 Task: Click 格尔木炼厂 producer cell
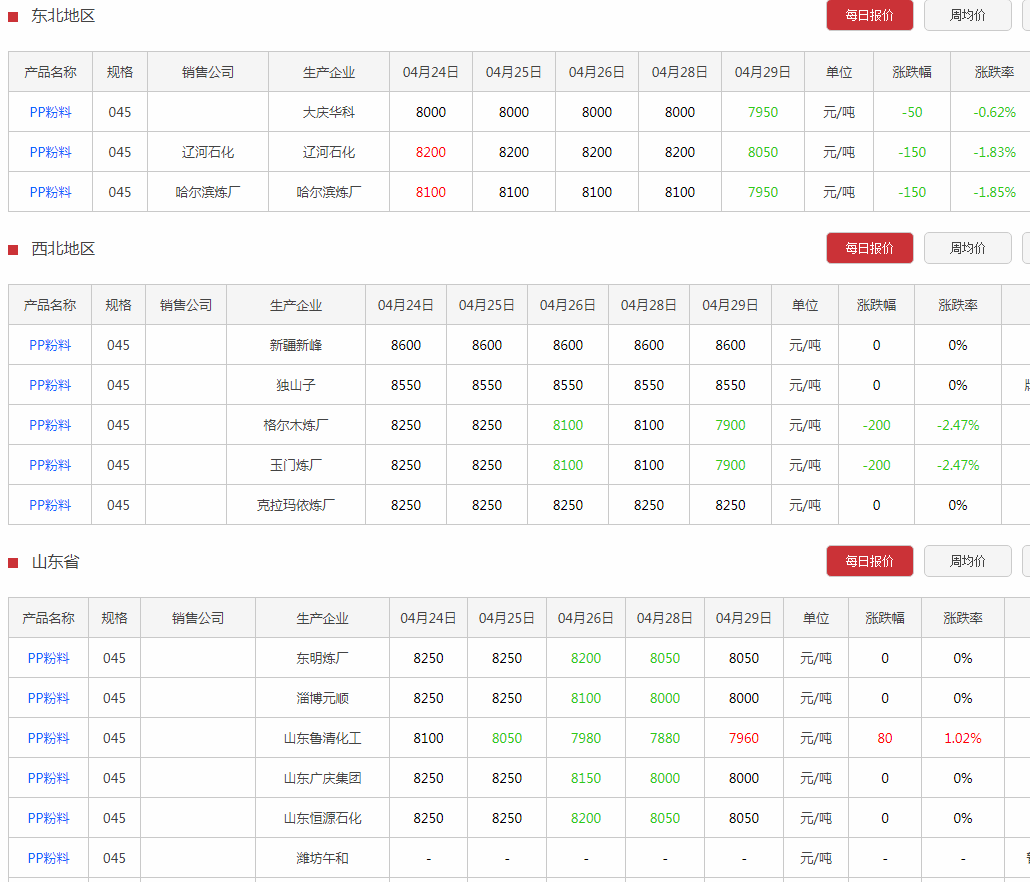tap(296, 426)
